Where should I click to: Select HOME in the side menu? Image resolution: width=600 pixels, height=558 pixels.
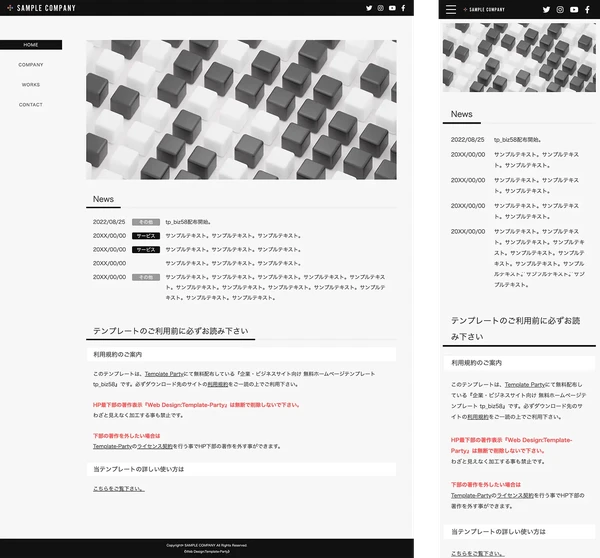pos(31,45)
